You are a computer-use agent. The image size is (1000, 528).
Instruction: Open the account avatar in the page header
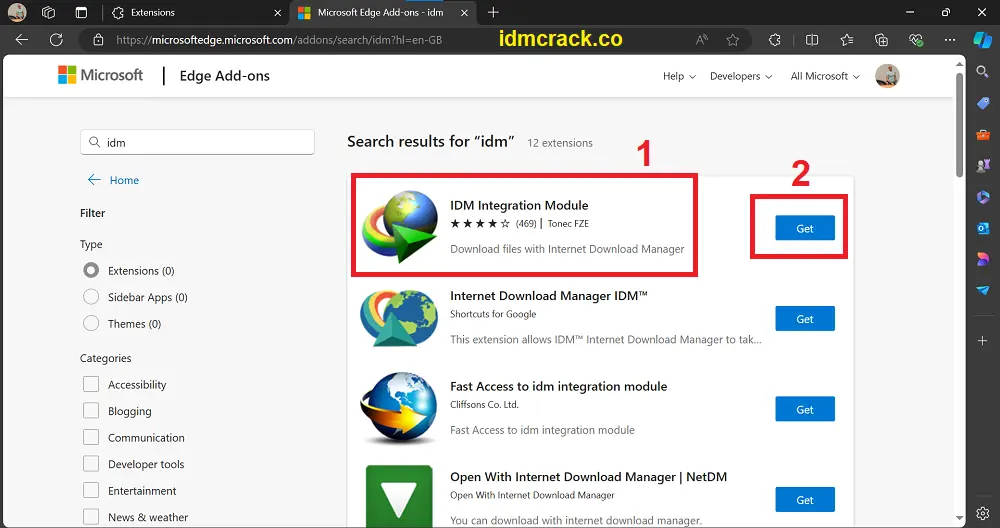pyautogui.click(x=887, y=76)
